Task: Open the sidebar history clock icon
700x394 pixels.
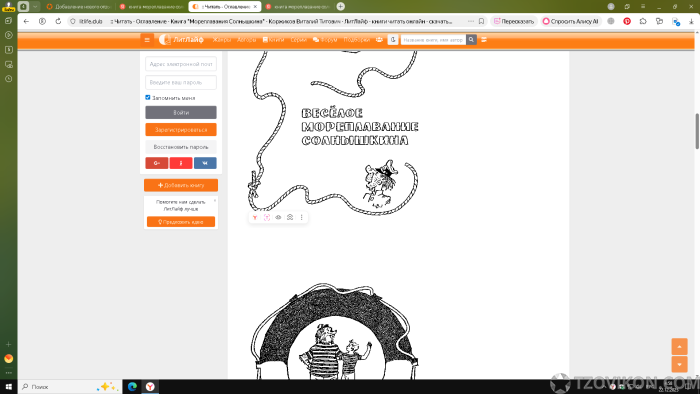Action: point(8,79)
